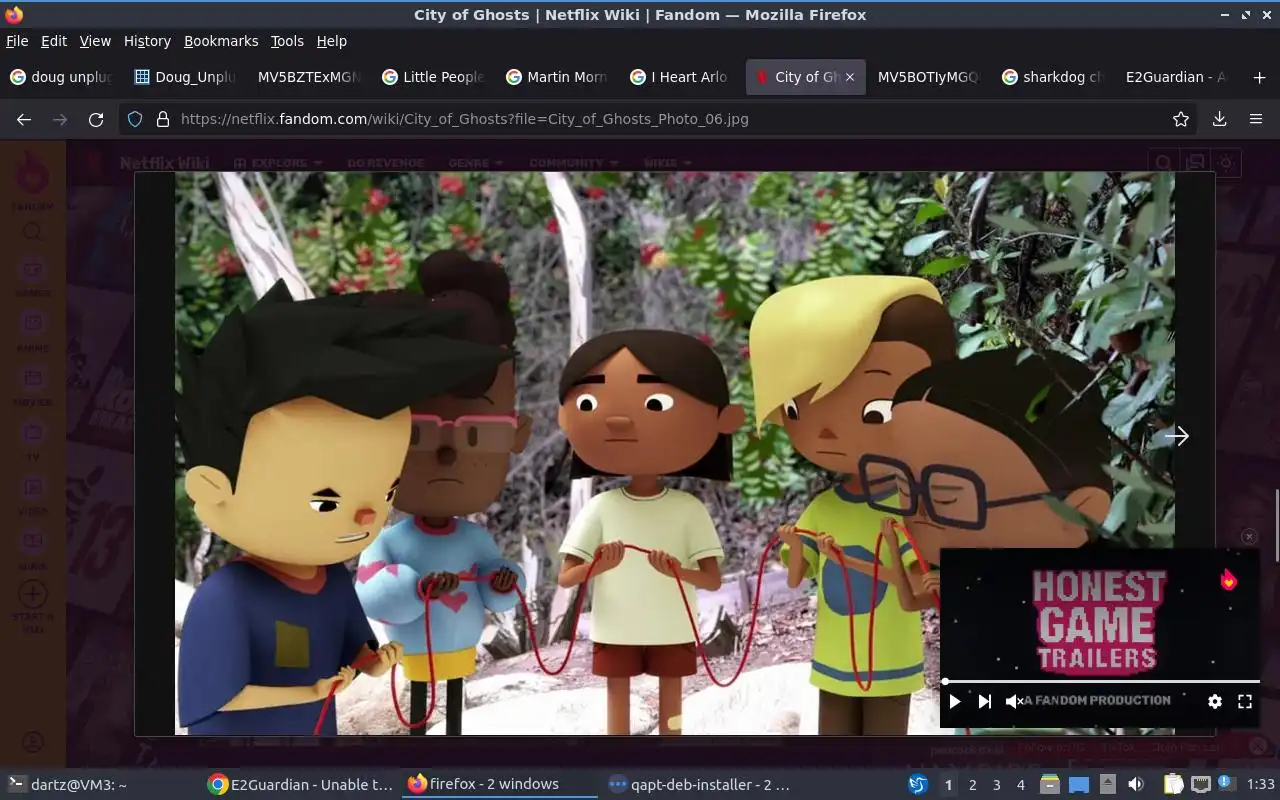
Task: Switch to the I Heart Arlo tab
Action: click(682, 77)
